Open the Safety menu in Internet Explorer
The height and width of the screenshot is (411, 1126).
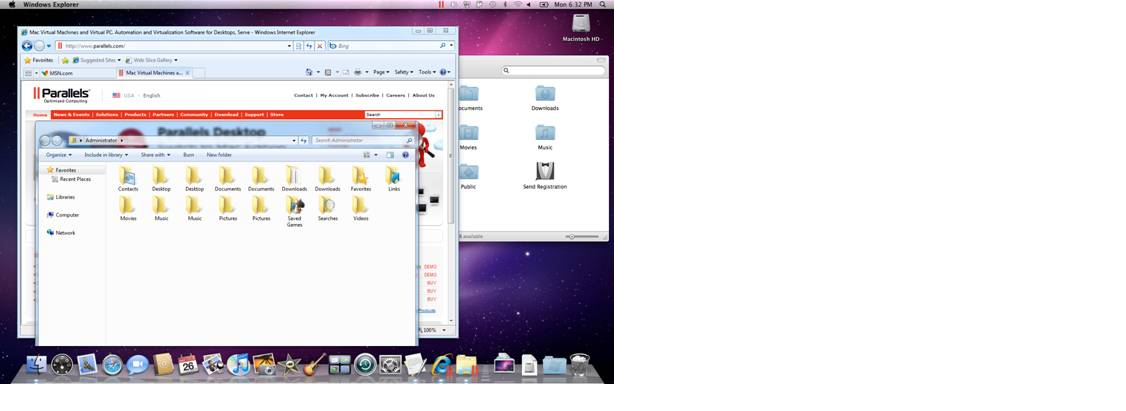pos(404,72)
